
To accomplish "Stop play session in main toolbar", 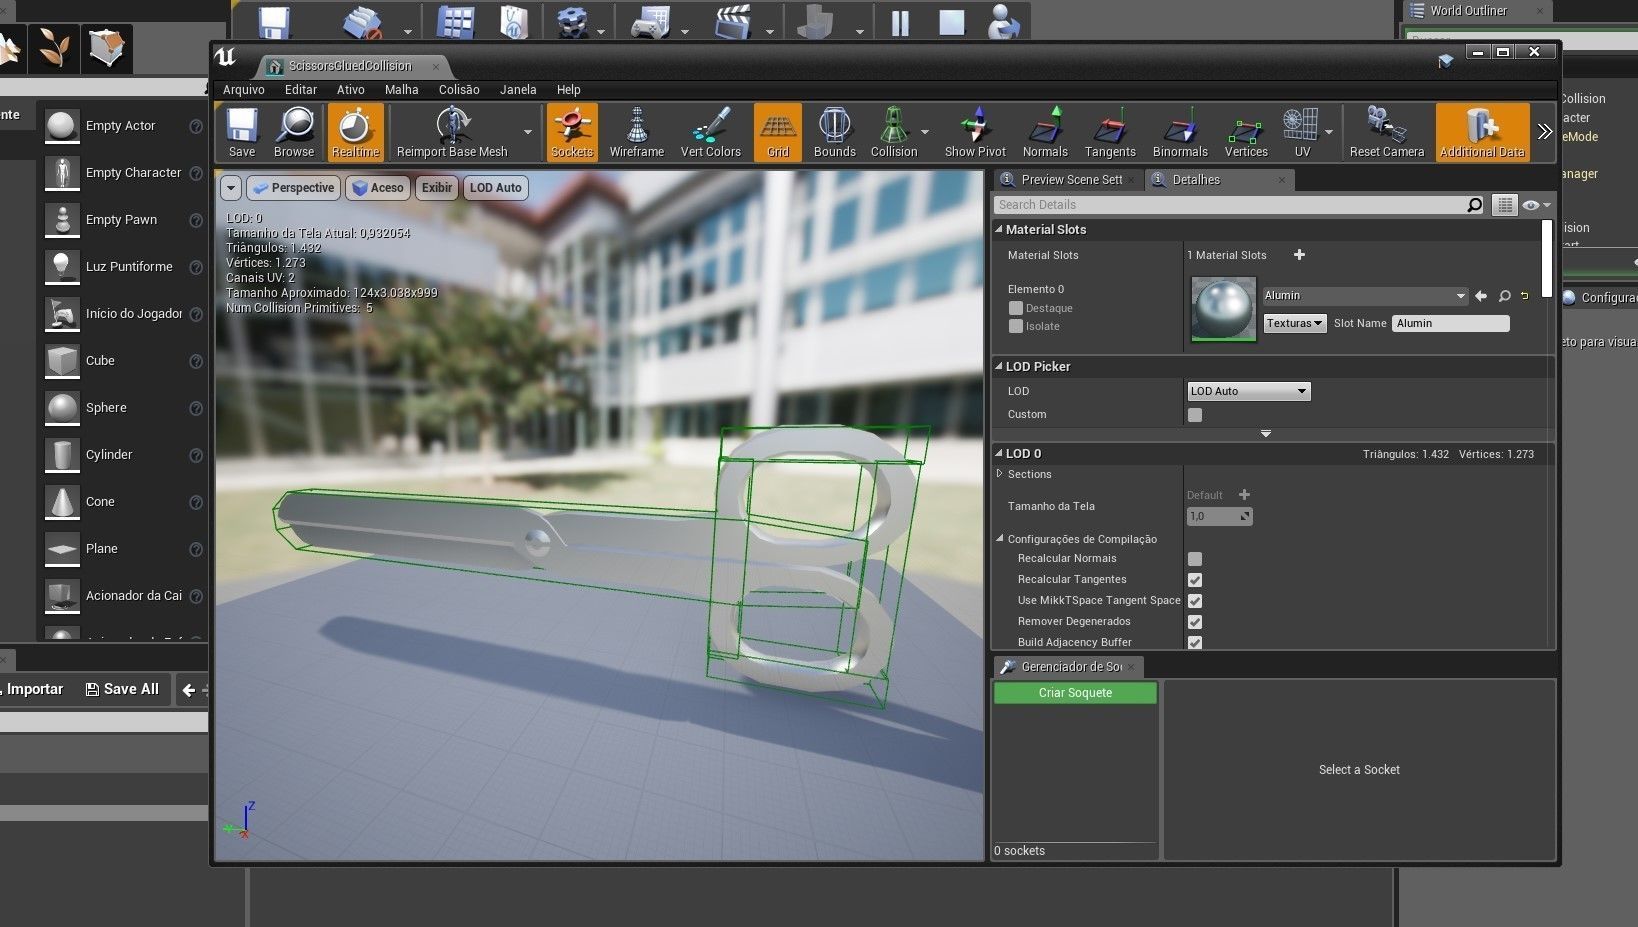I will pos(951,22).
